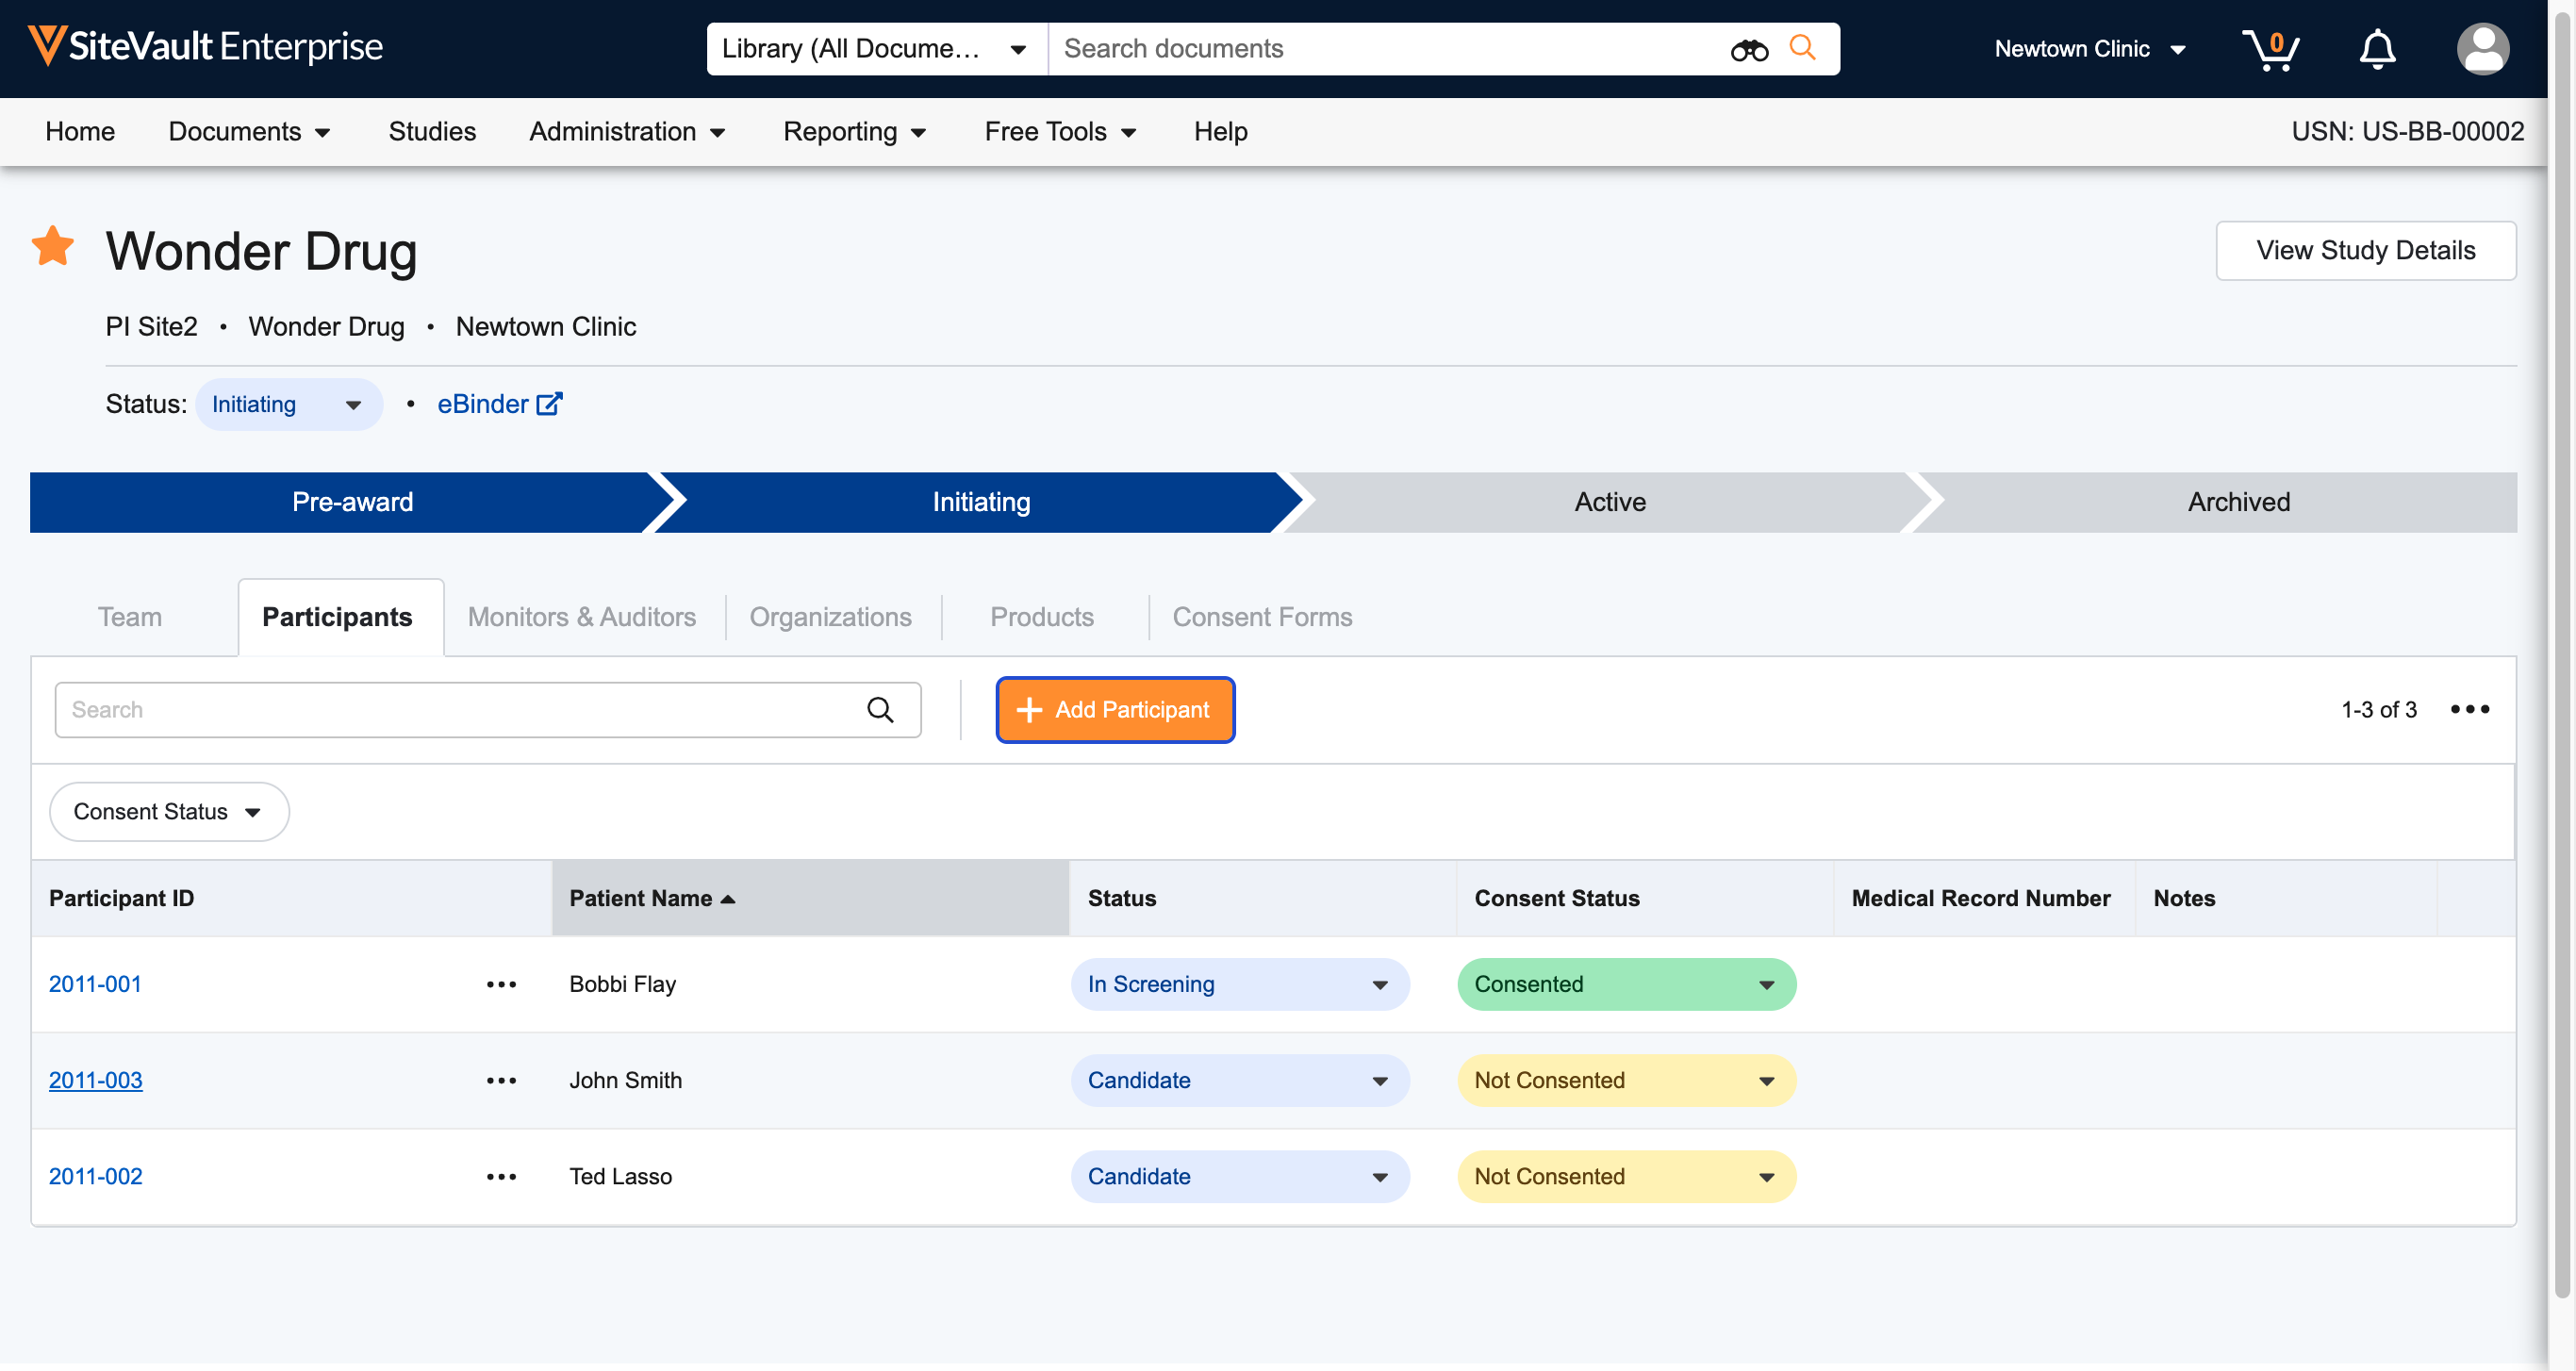
Task: Open the Consent Status filter dropdown
Action: [169, 812]
